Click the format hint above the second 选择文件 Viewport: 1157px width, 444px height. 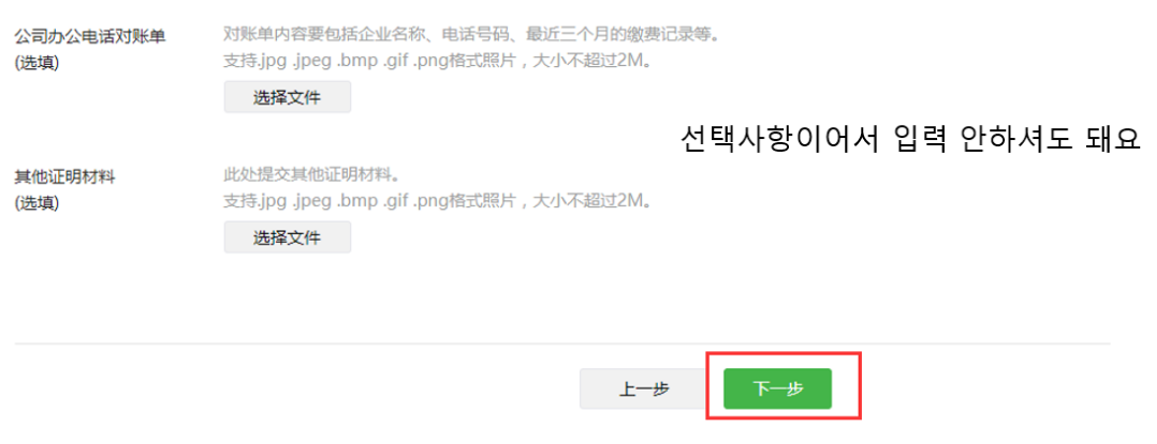438,201
